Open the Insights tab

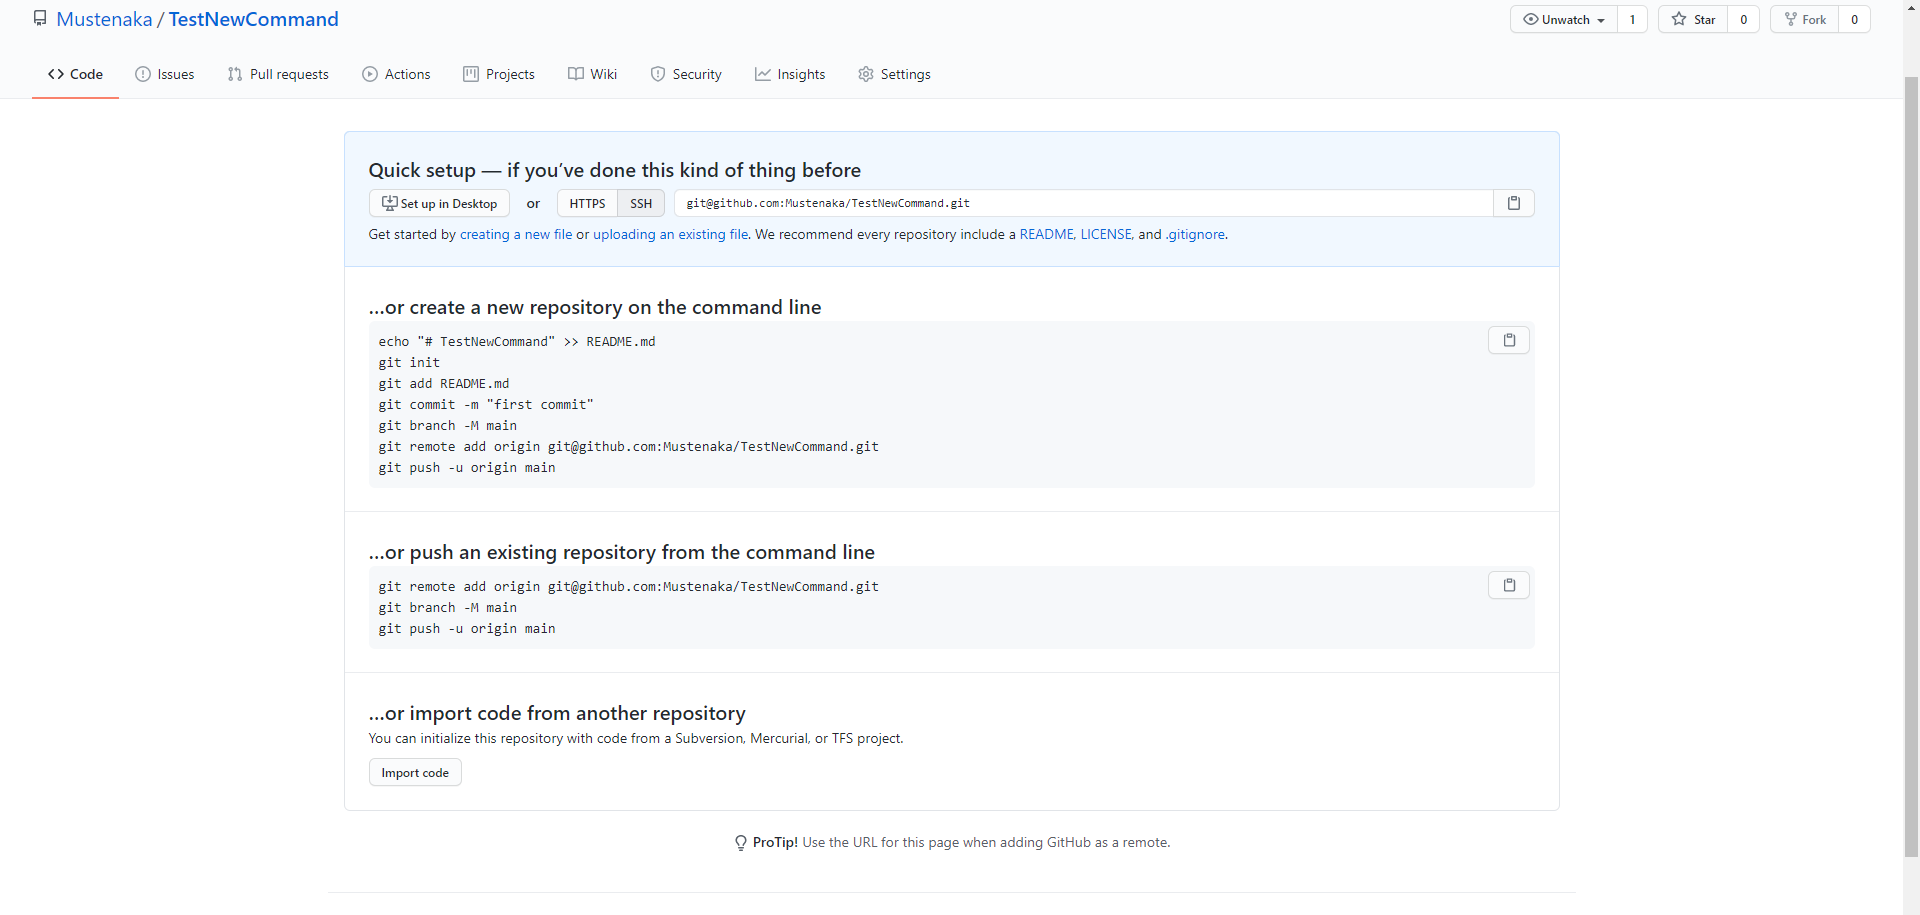(790, 74)
